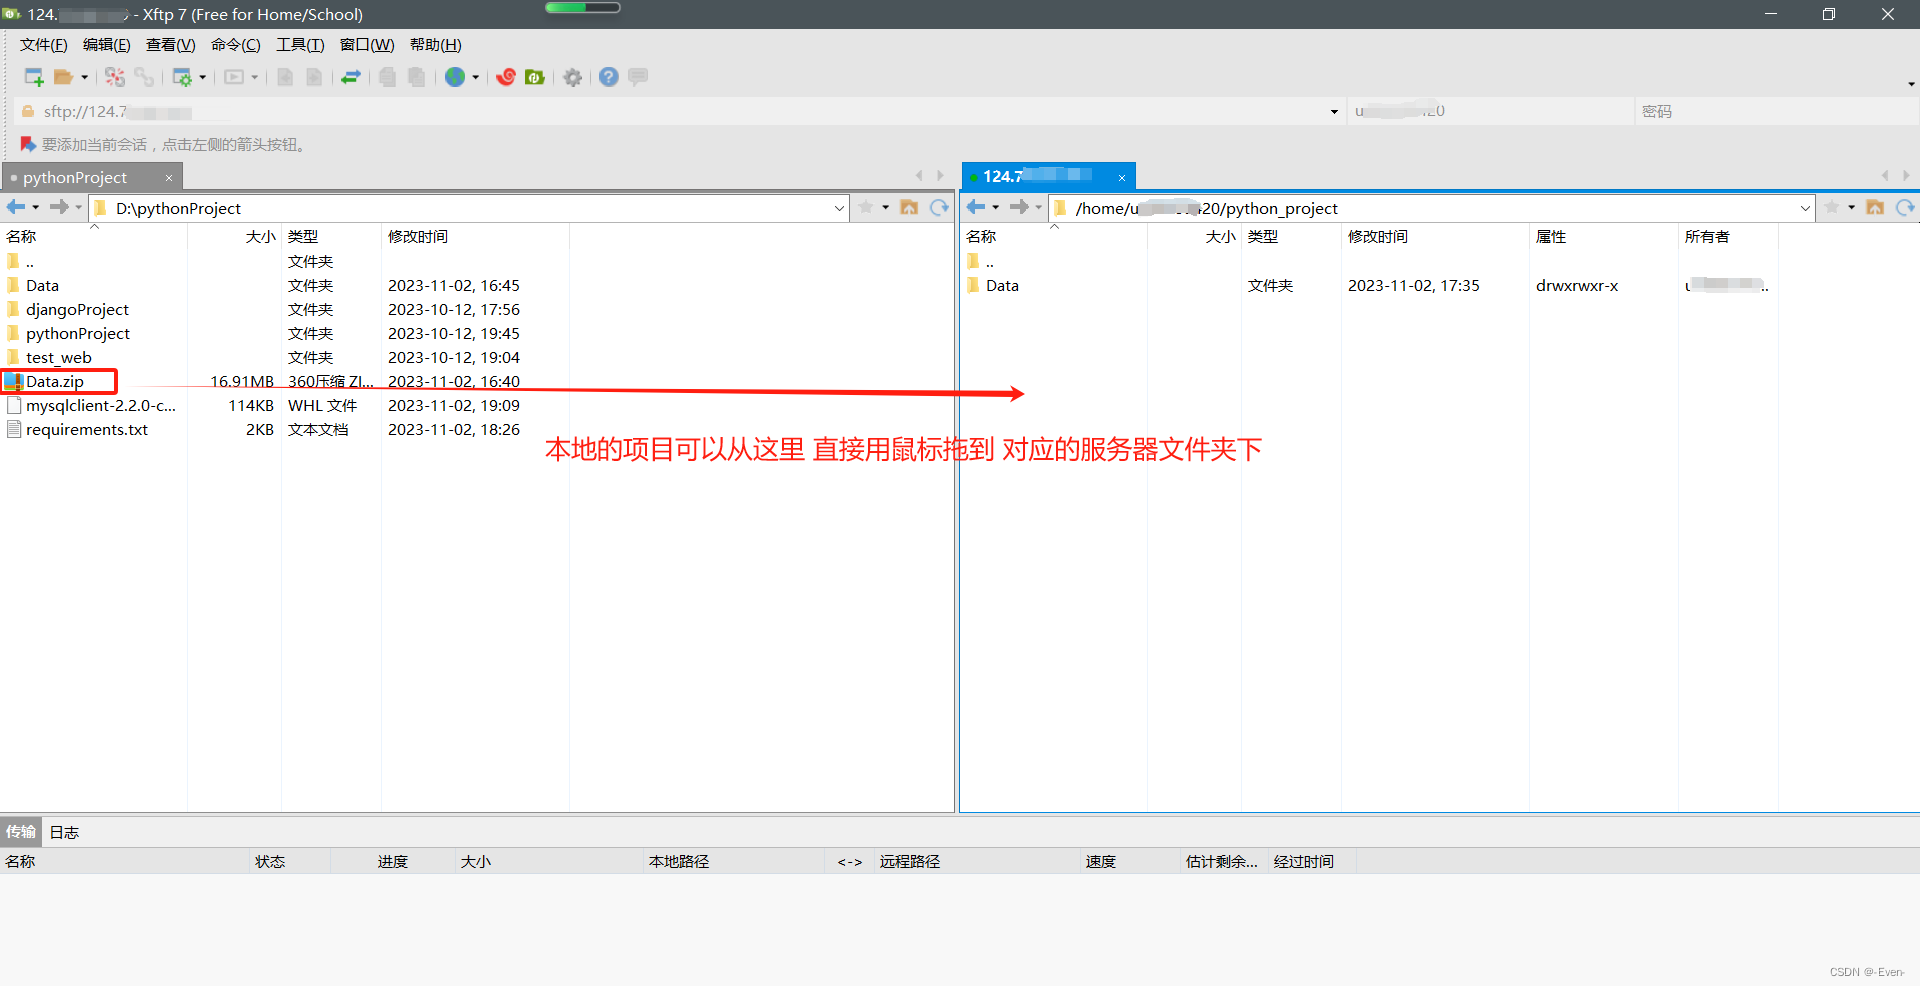Click the transfer-right file icon
Viewport: 1920px width, 986px height.
pyautogui.click(x=314, y=77)
